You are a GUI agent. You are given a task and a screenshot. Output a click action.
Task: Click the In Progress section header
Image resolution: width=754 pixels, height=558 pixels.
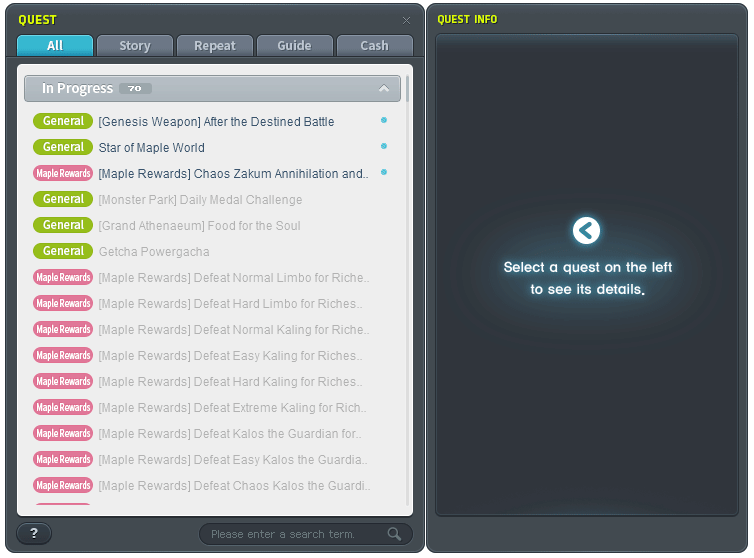coord(212,89)
